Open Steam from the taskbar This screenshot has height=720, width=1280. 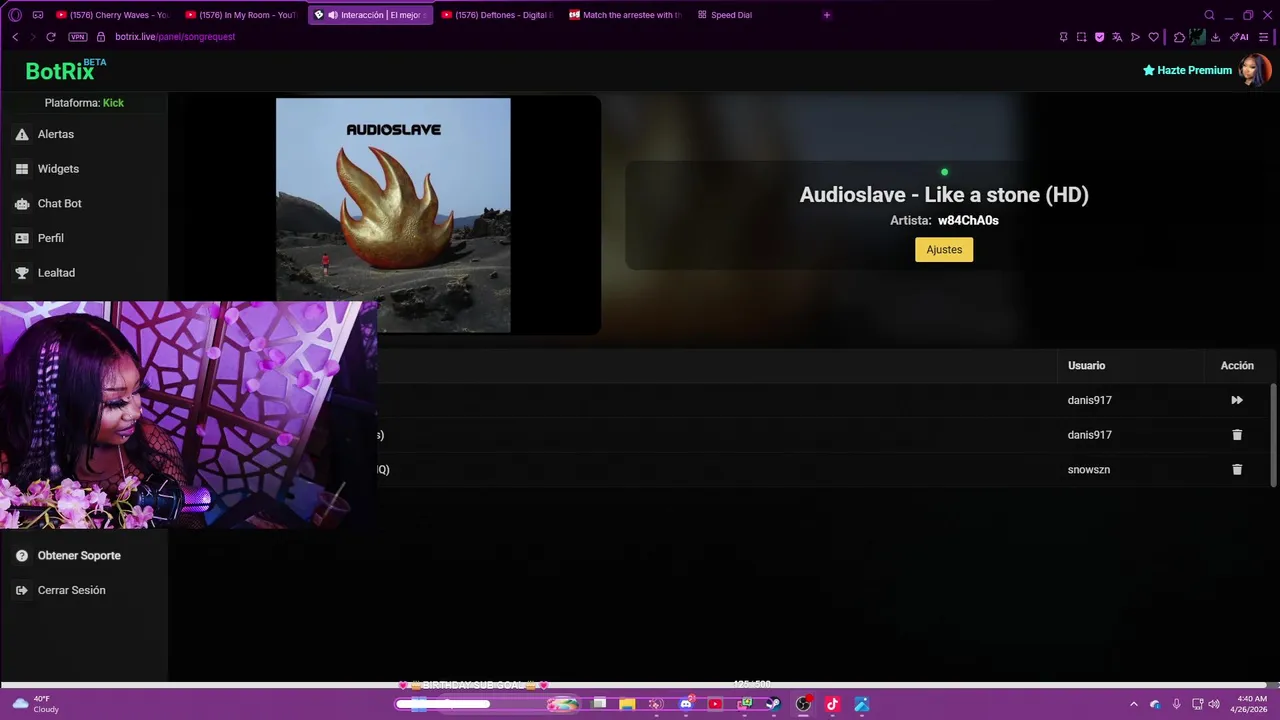coord(773,704)
